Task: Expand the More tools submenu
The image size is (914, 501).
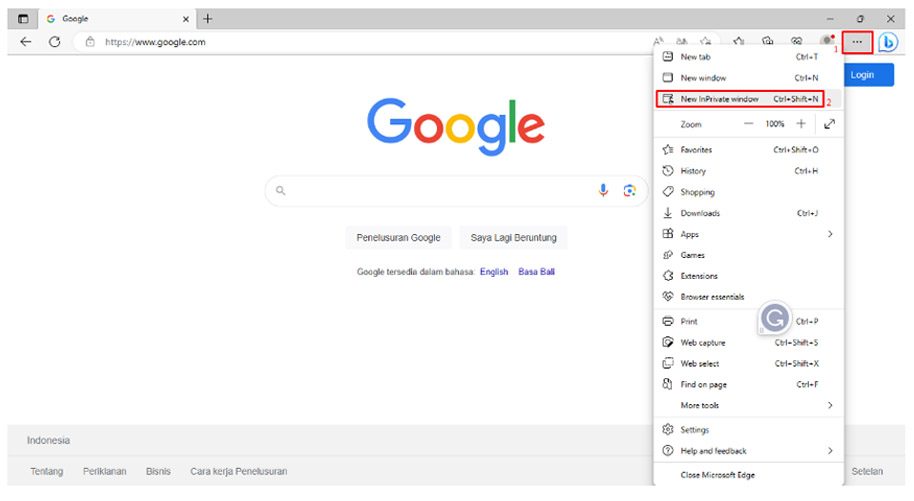Action: coord(829,405)
